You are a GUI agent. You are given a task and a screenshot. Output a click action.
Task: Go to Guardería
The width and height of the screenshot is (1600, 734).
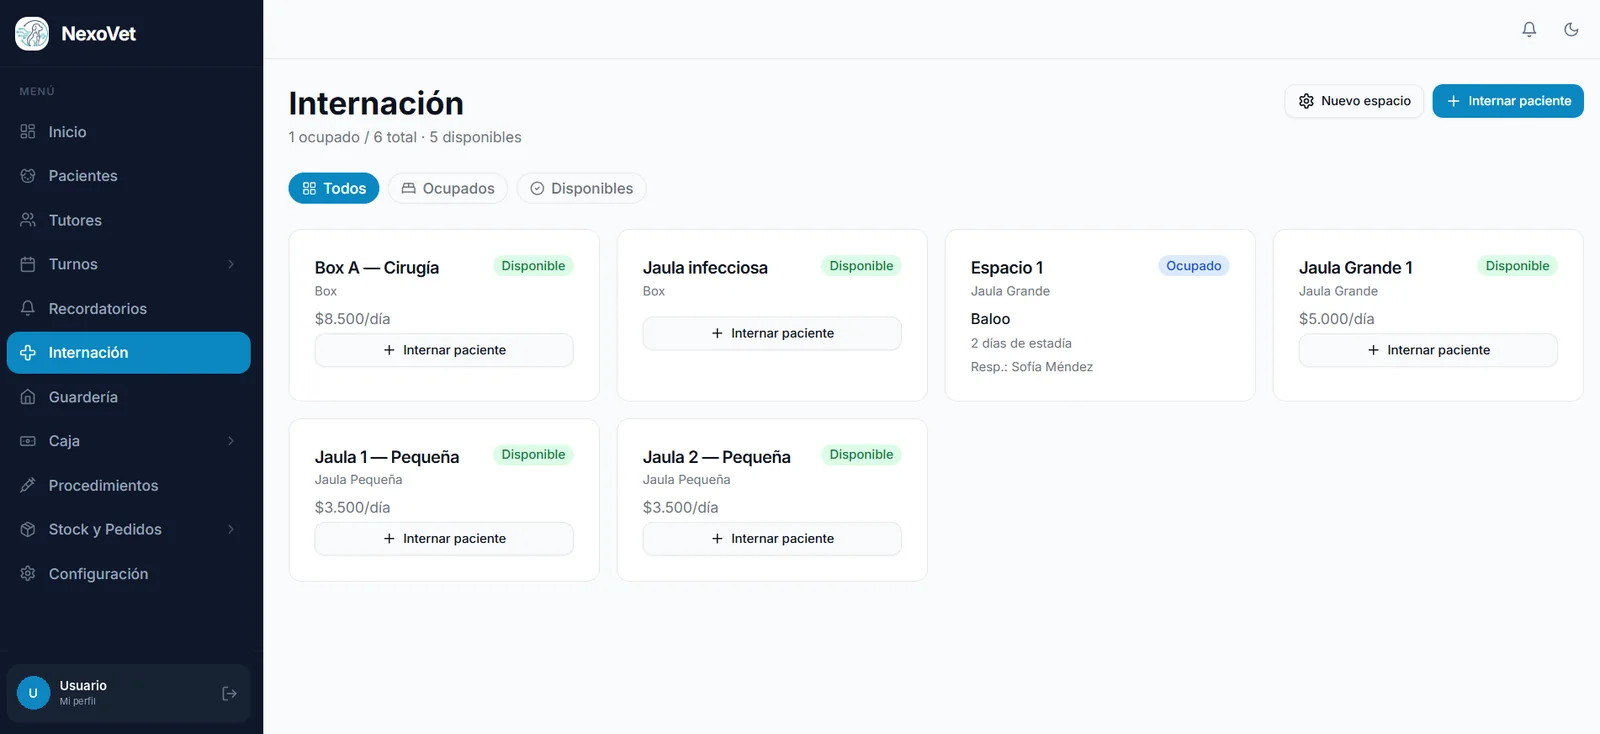128,397
